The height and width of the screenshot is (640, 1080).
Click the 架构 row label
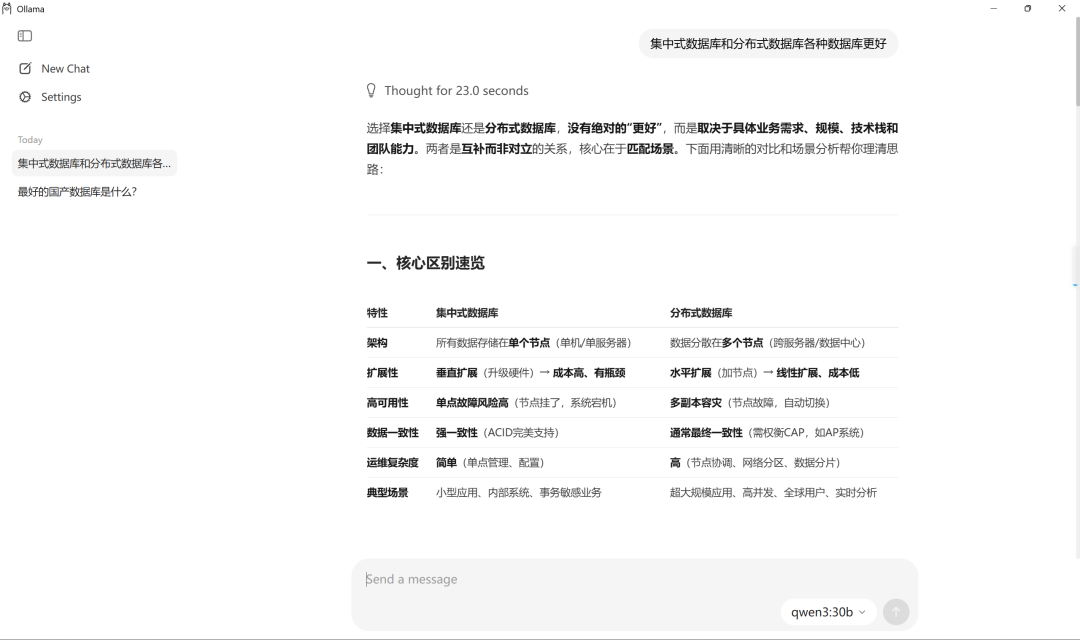coord(377,342)
